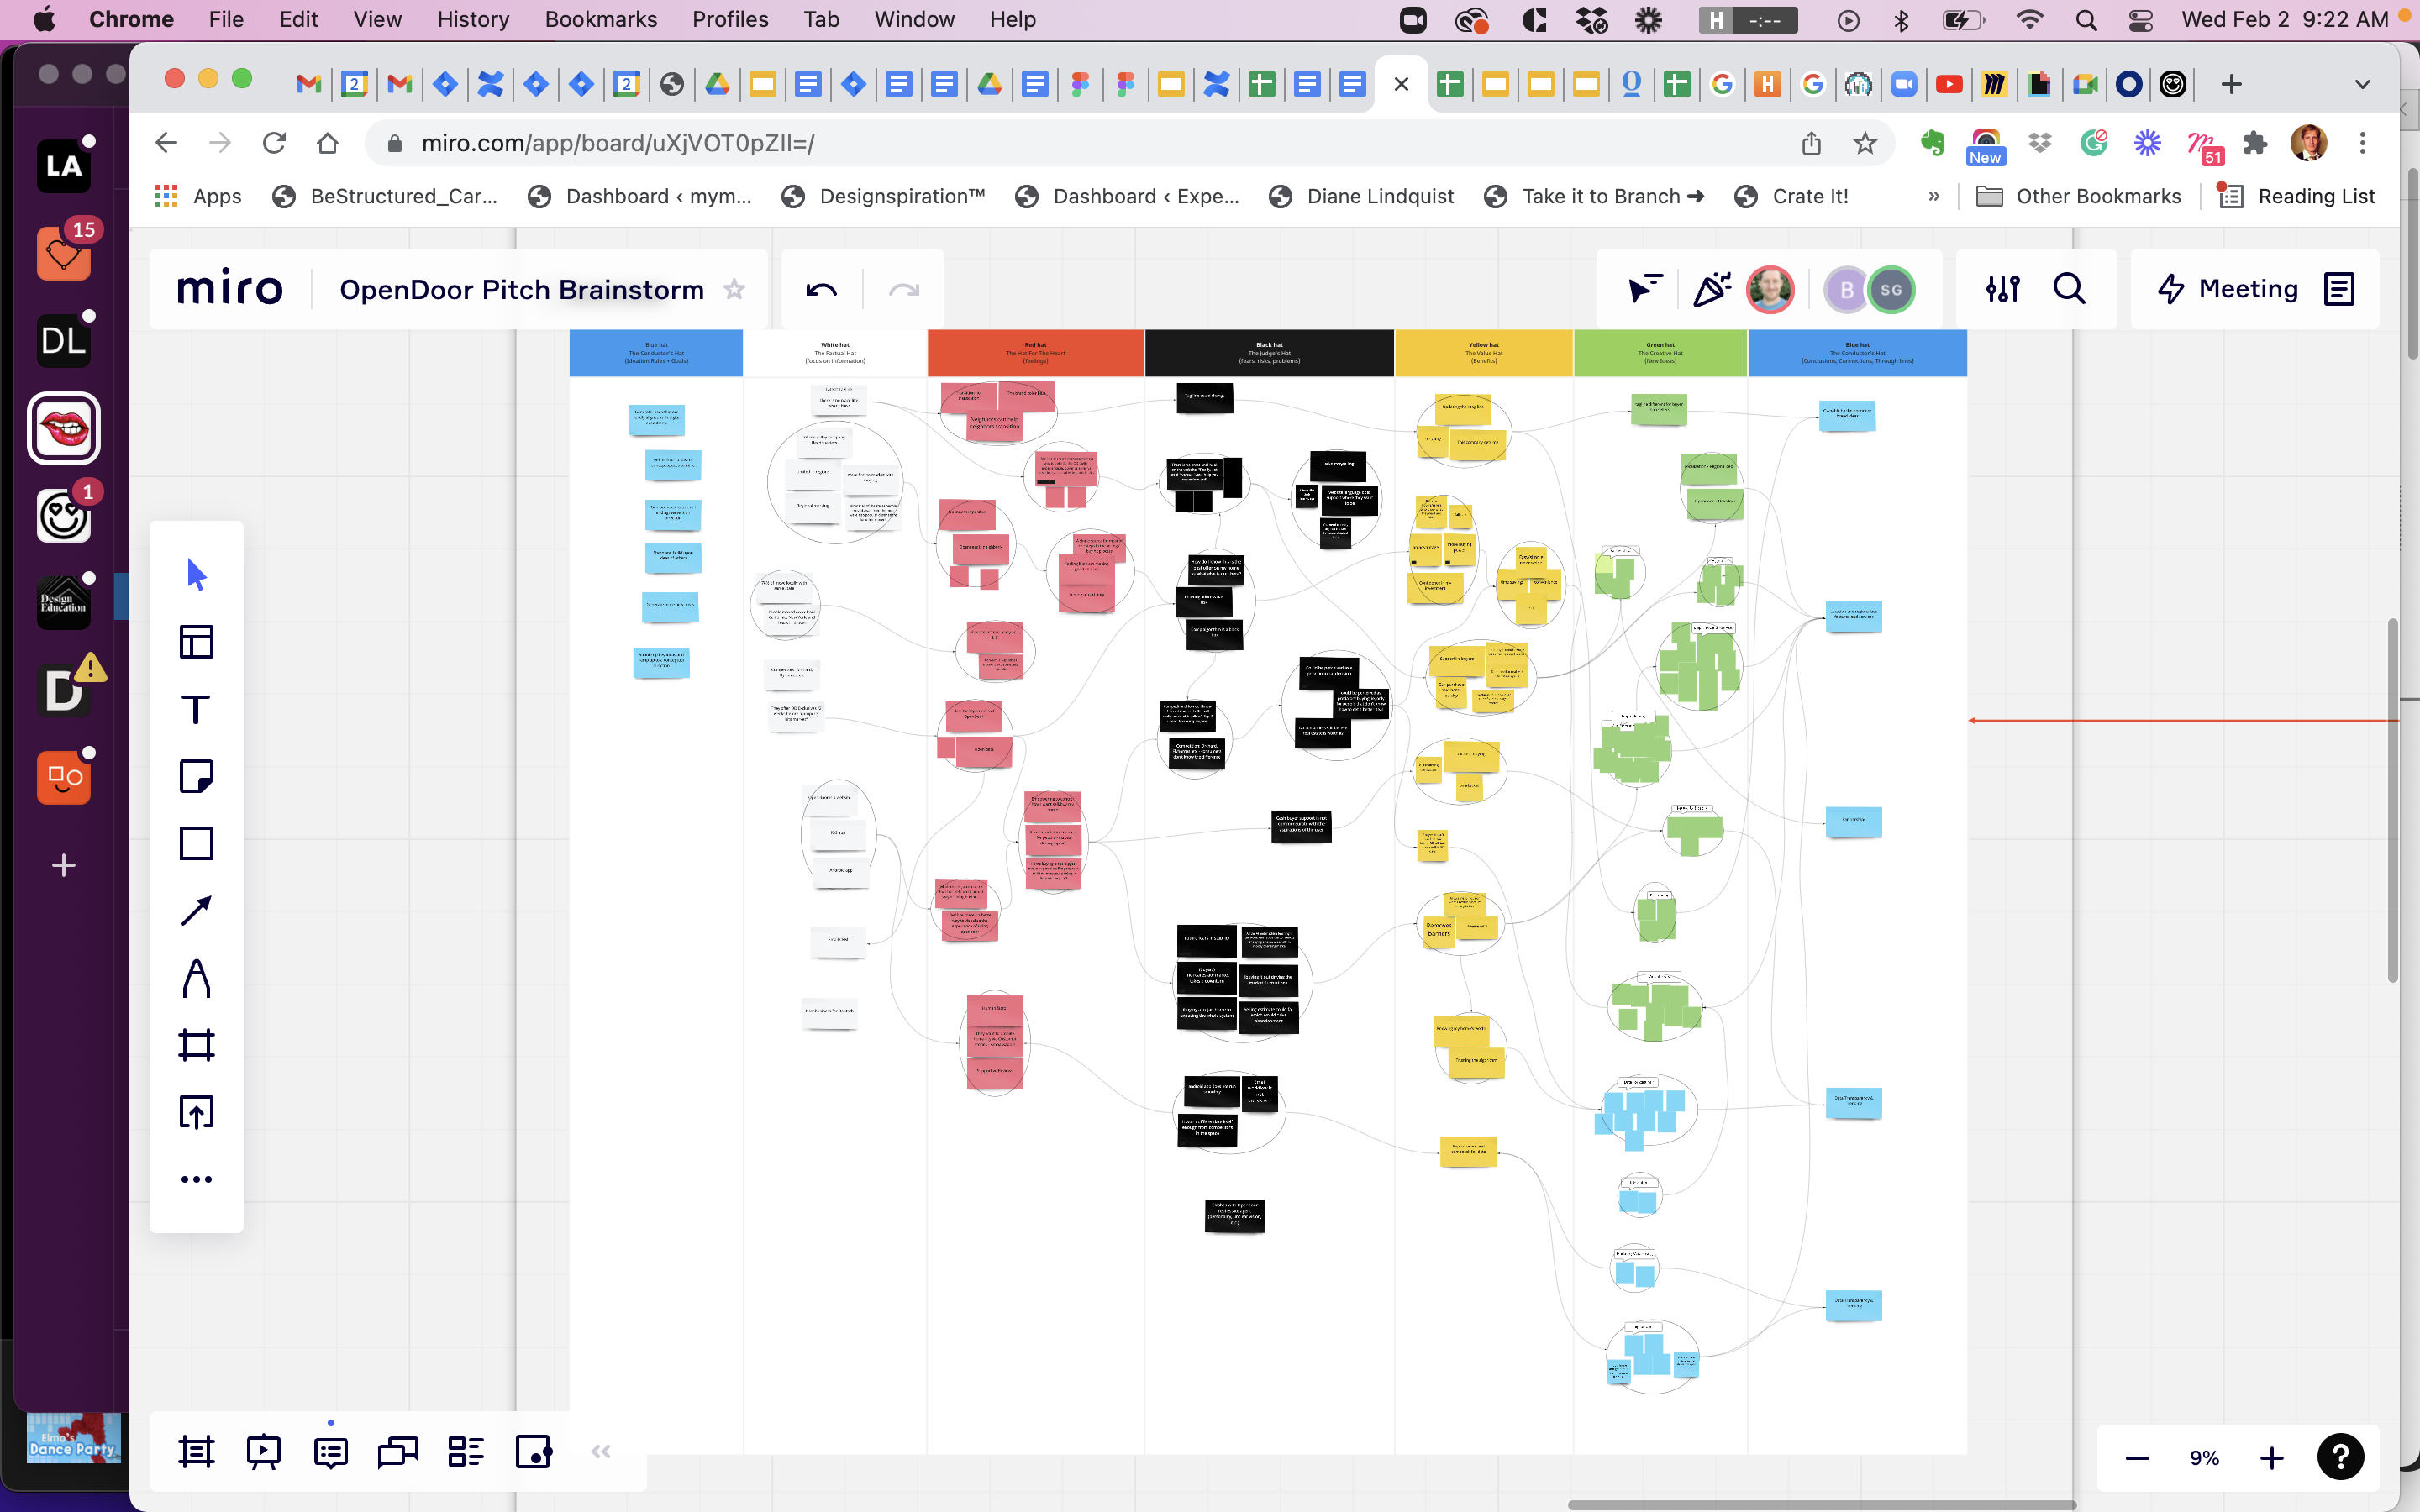
Task: Start Meeting mode
Action: pyautogui.click(x=2227, y=290)
